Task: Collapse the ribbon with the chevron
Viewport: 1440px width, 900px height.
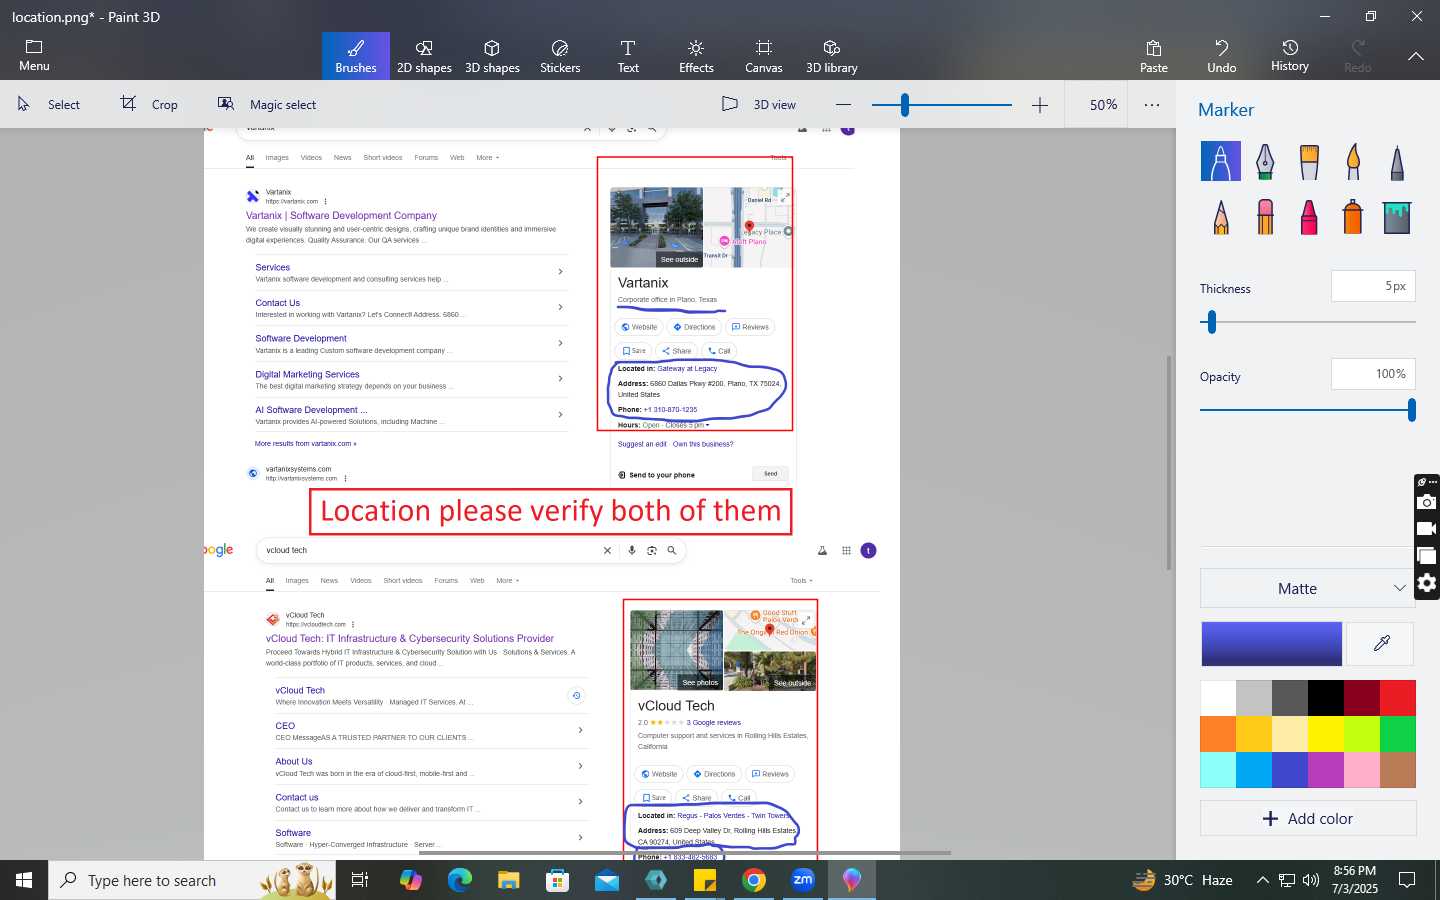Action: click(x=1416, y=56)
